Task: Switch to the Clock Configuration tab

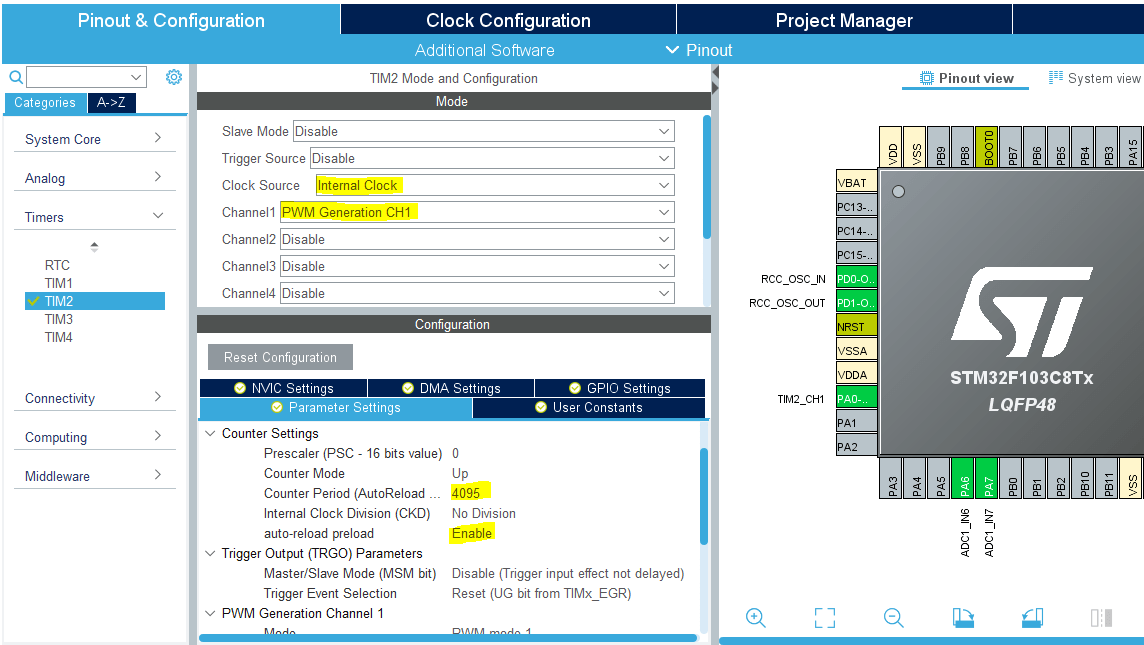Action: [508, 20]
